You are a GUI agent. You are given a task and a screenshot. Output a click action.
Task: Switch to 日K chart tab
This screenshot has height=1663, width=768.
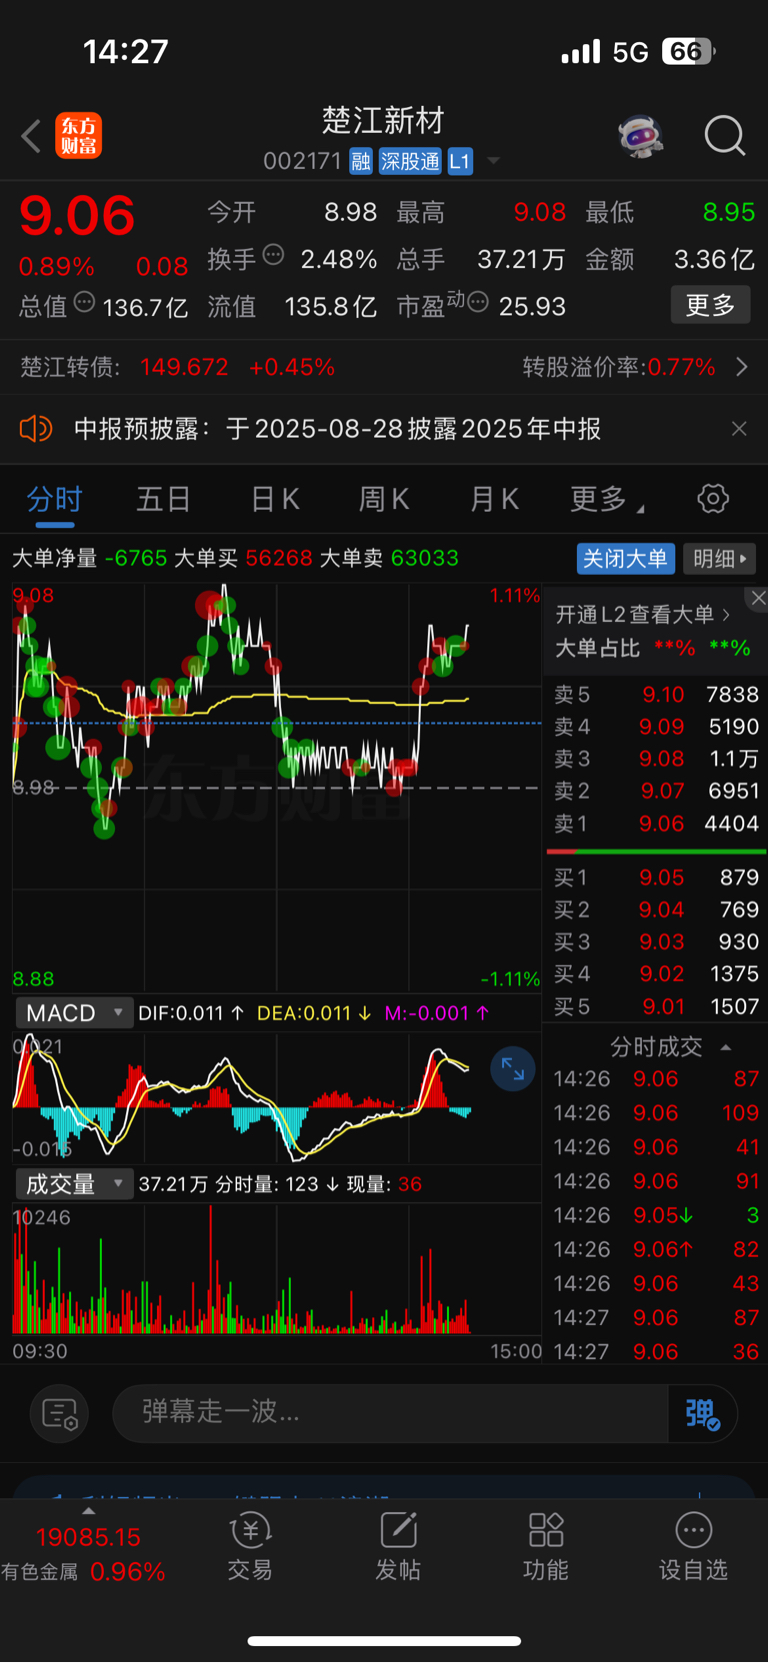click(275, 499)
